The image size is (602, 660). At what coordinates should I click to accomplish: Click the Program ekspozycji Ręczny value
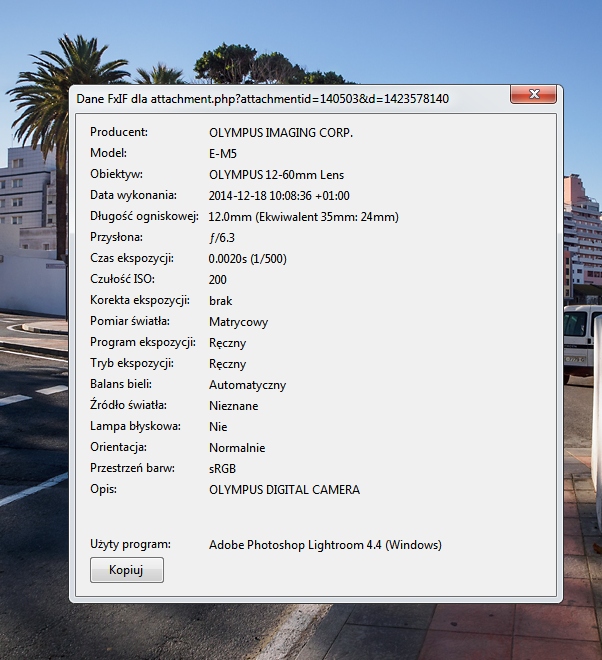pos(227,343)
